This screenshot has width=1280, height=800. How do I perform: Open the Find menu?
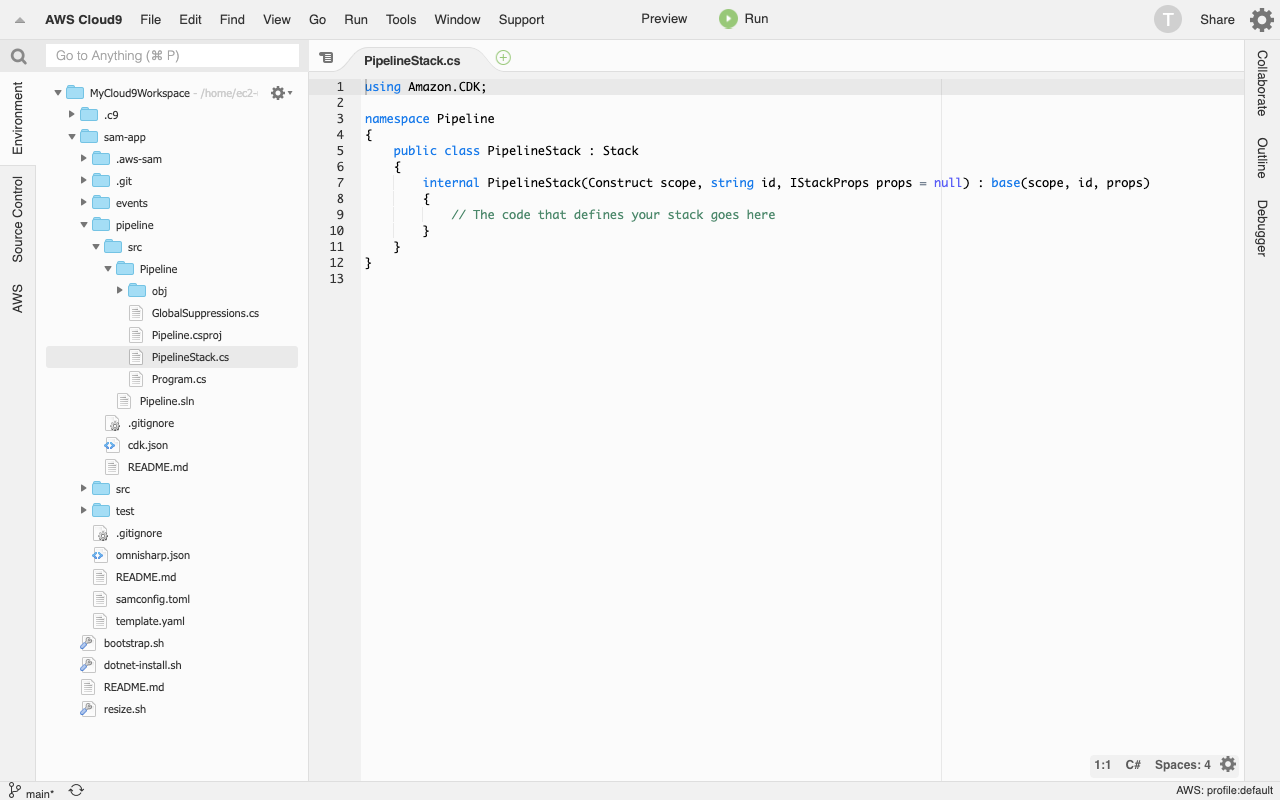(232, 19)
